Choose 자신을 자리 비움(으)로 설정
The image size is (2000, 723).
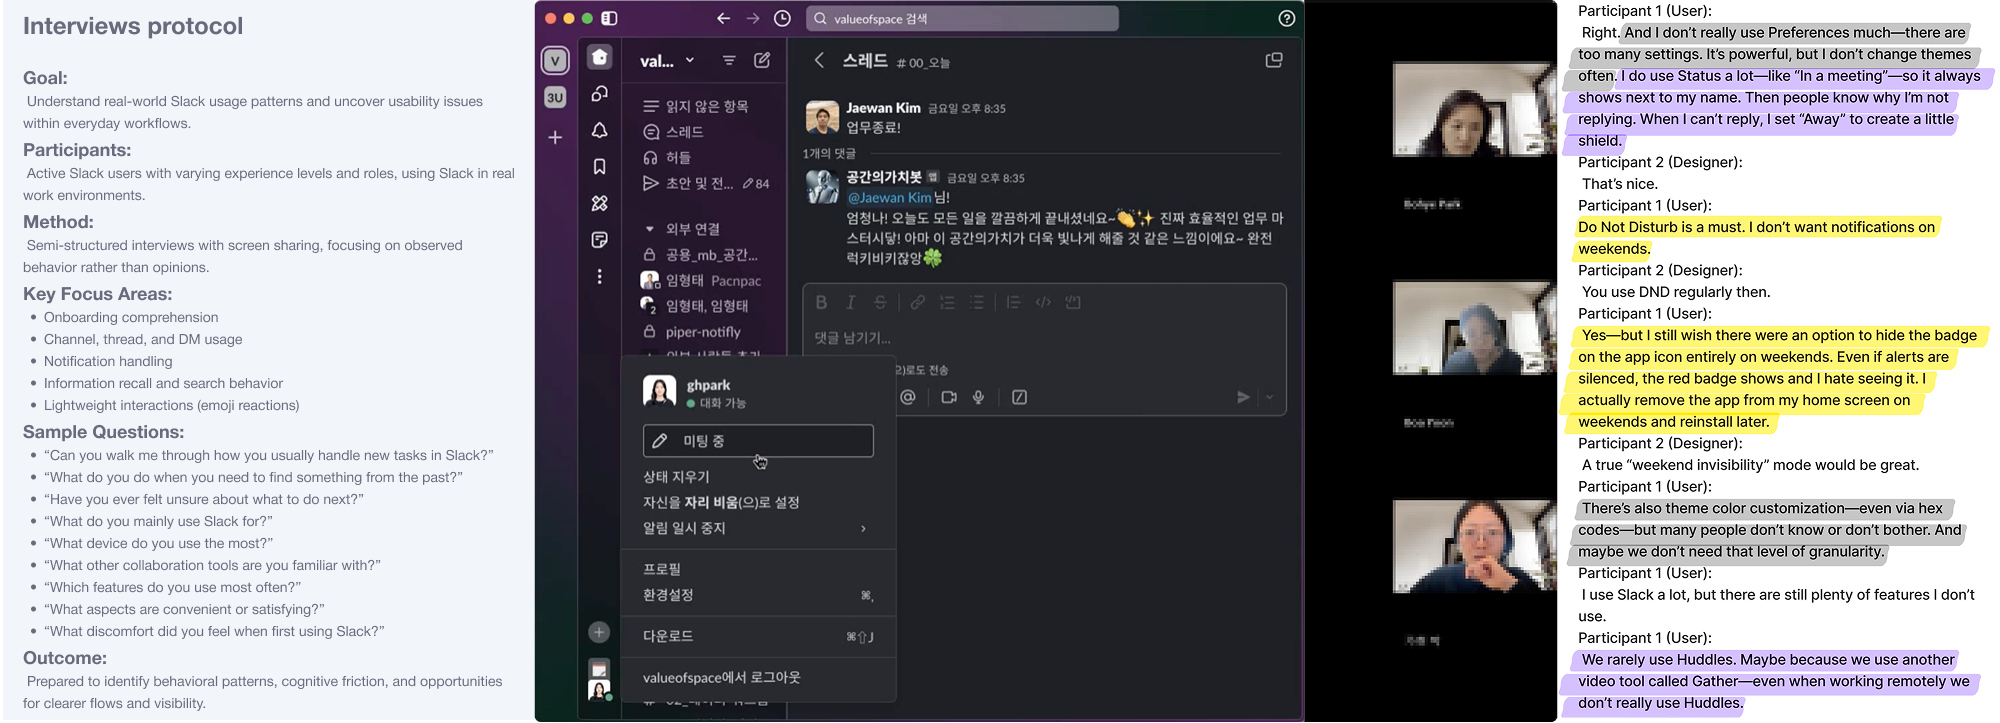721,502
